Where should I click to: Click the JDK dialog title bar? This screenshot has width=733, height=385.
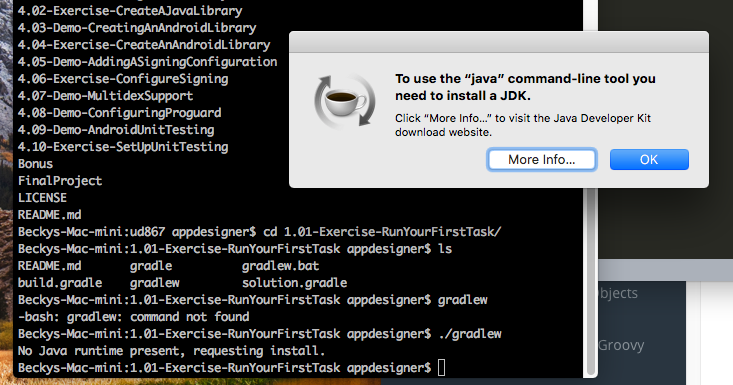[499, 42]
